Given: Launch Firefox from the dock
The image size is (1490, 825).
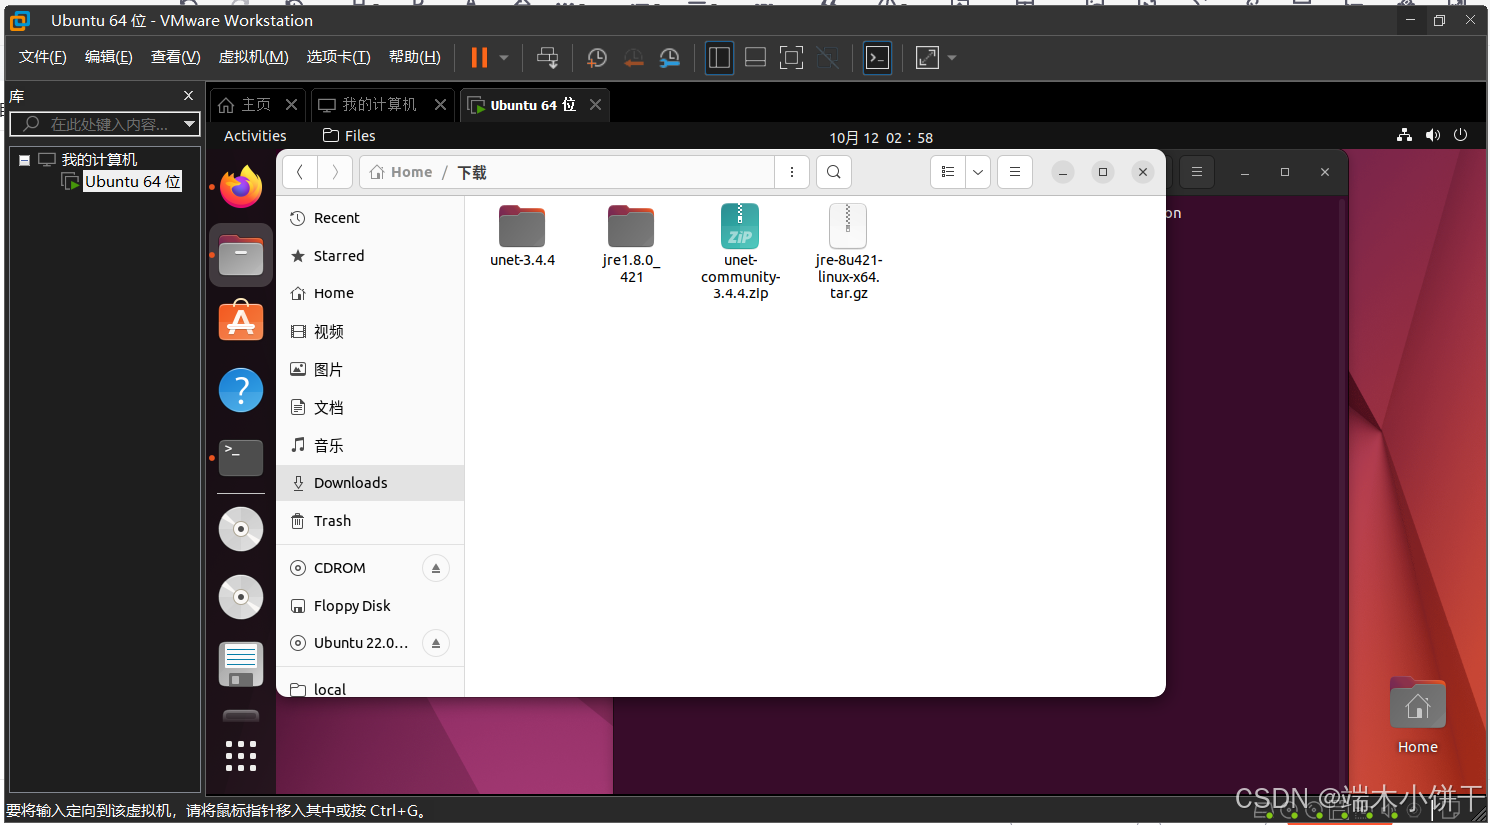Looking at the screenshot, I should pyautogui.click(x=241, y=187).
